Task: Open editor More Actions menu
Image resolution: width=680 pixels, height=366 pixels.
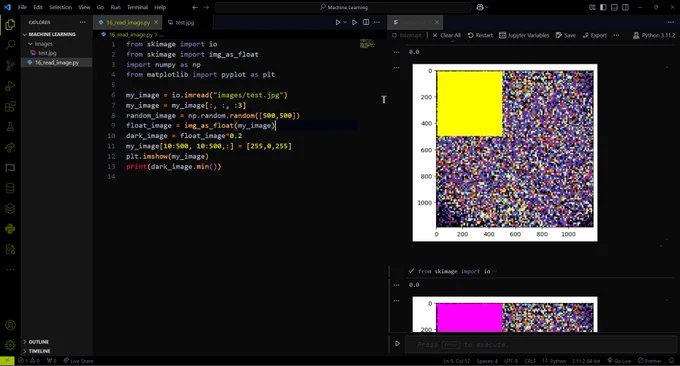Action: [377, 22]
